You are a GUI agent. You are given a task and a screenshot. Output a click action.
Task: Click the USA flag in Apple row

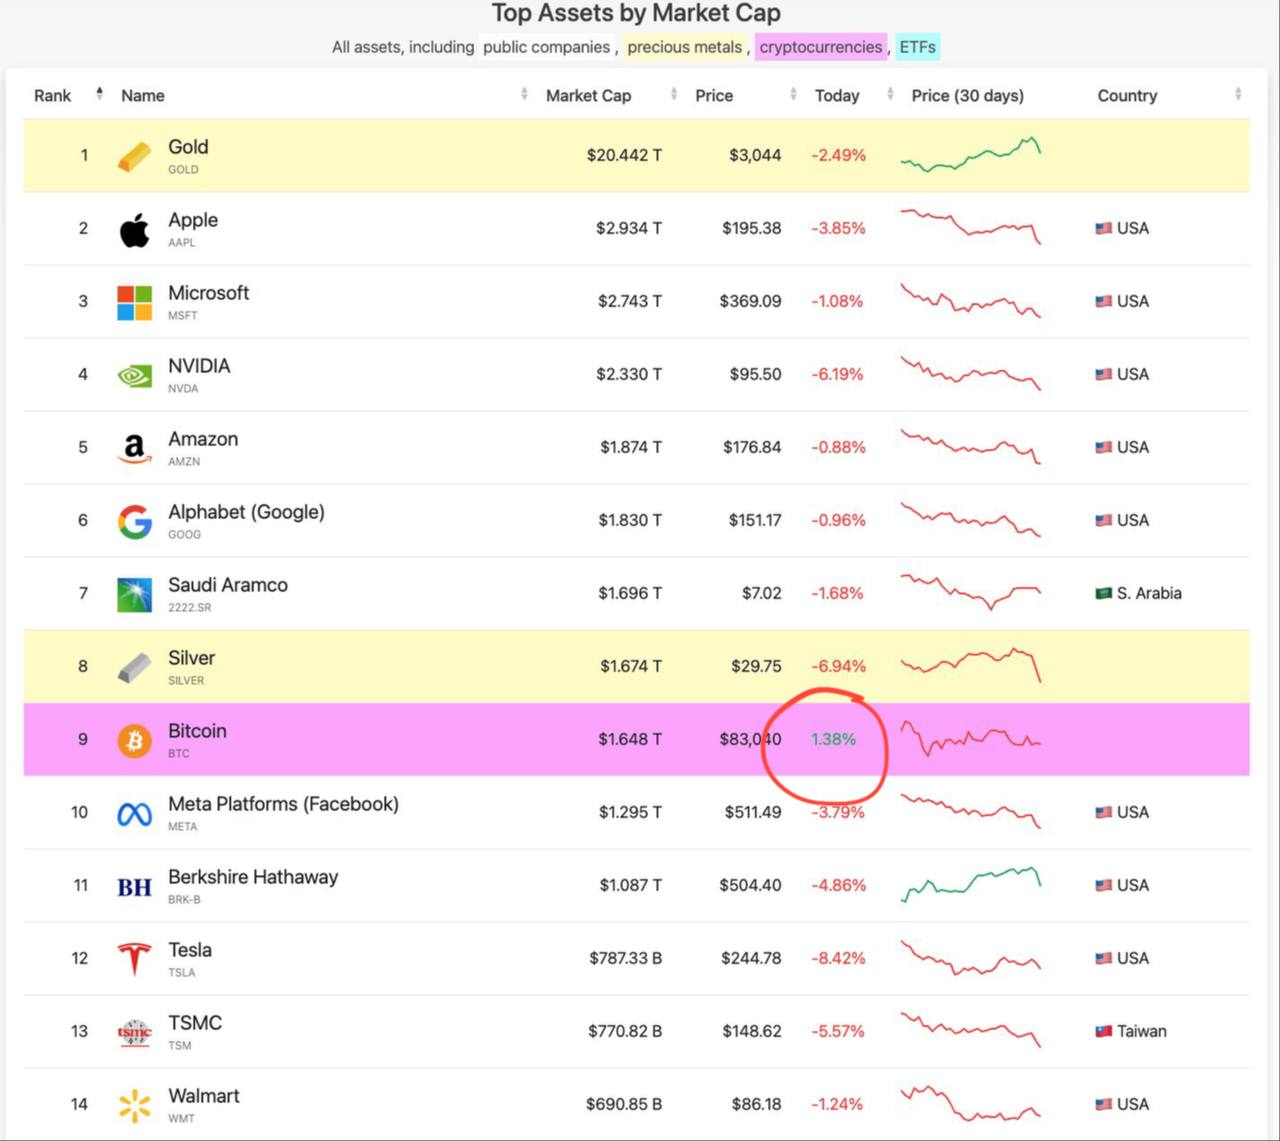point(1104,228)
